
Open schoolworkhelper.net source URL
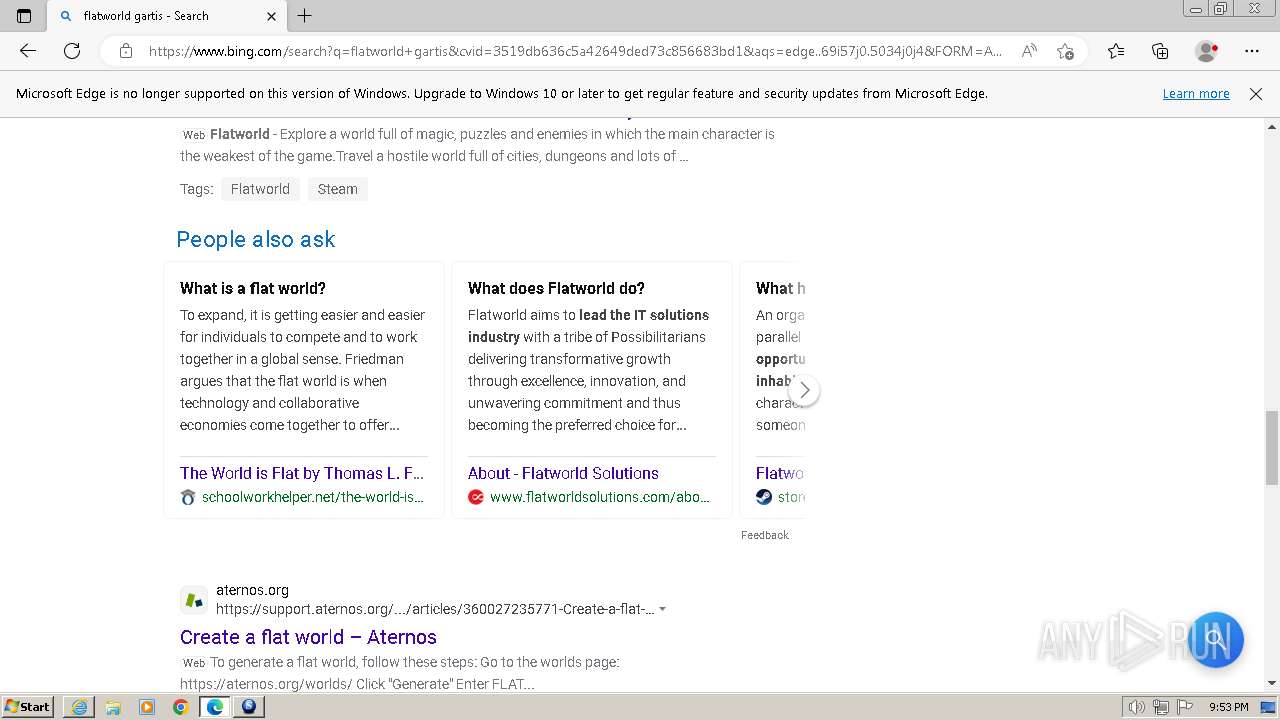[313, 497]
